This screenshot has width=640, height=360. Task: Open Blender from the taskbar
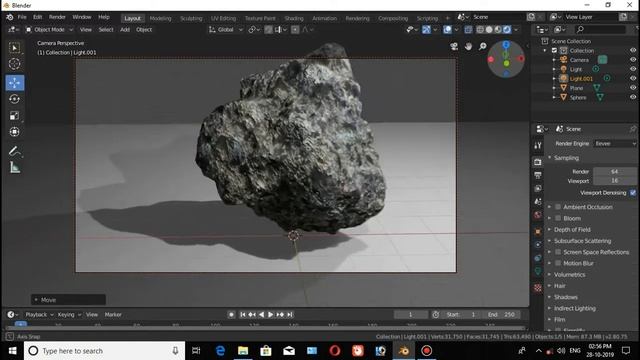pos(403,351)
